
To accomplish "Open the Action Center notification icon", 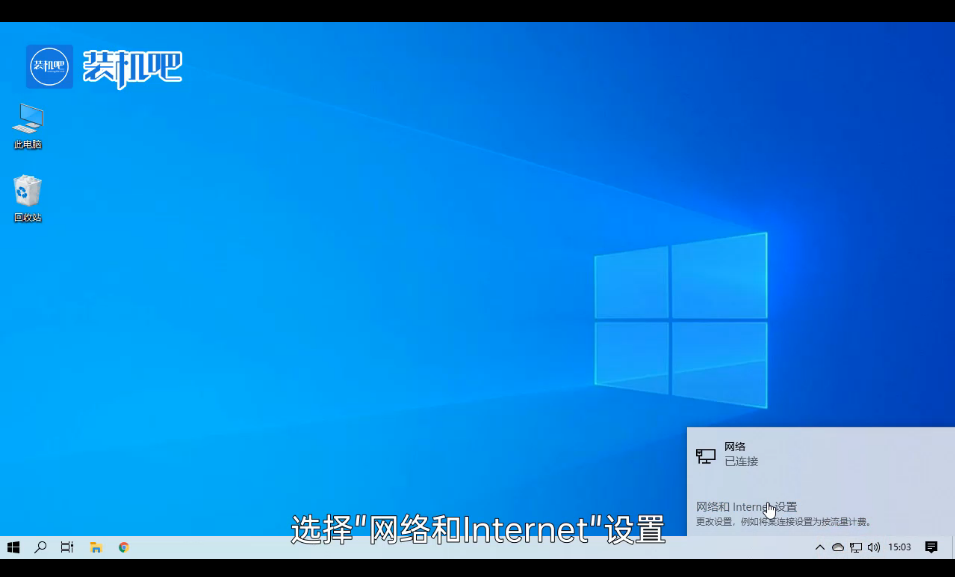I will [x=931, y=547].
